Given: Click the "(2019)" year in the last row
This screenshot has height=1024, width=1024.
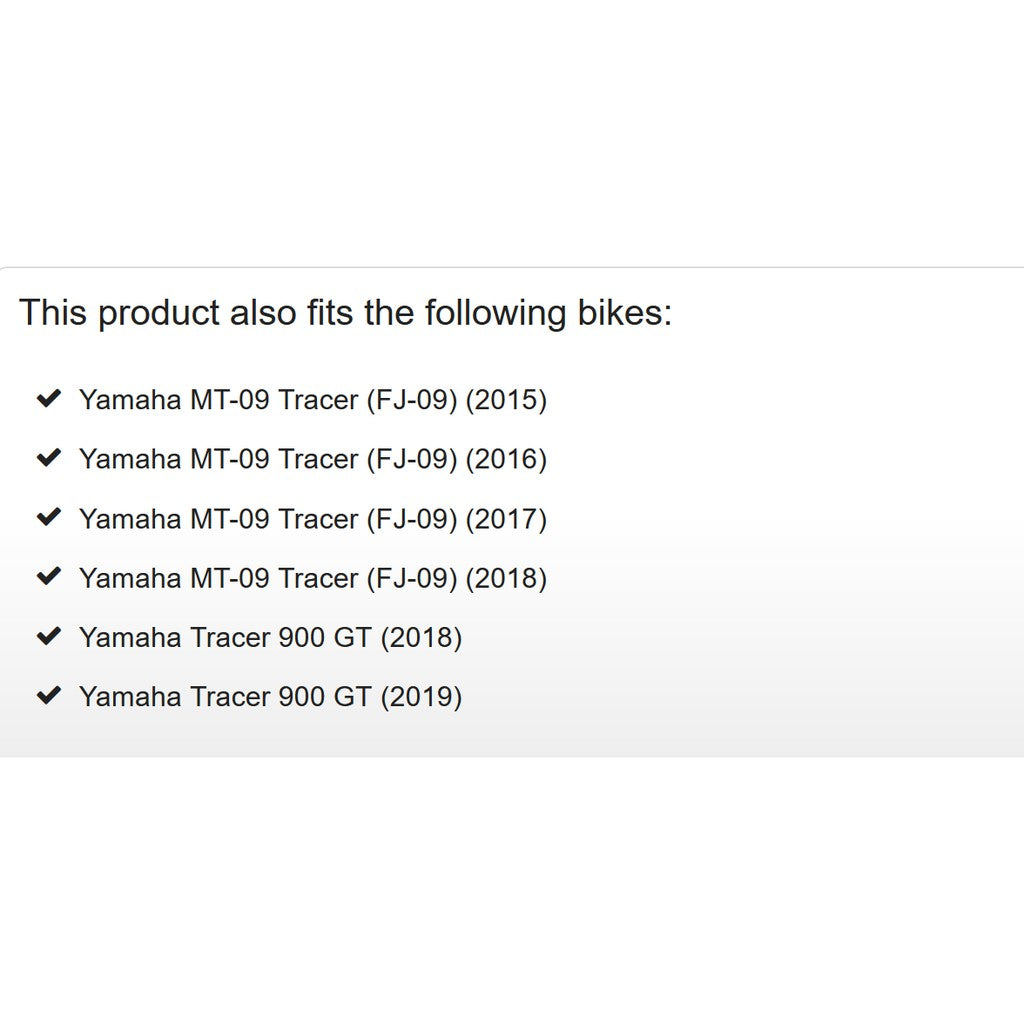Looking at the screenshot, I should 421,697.
